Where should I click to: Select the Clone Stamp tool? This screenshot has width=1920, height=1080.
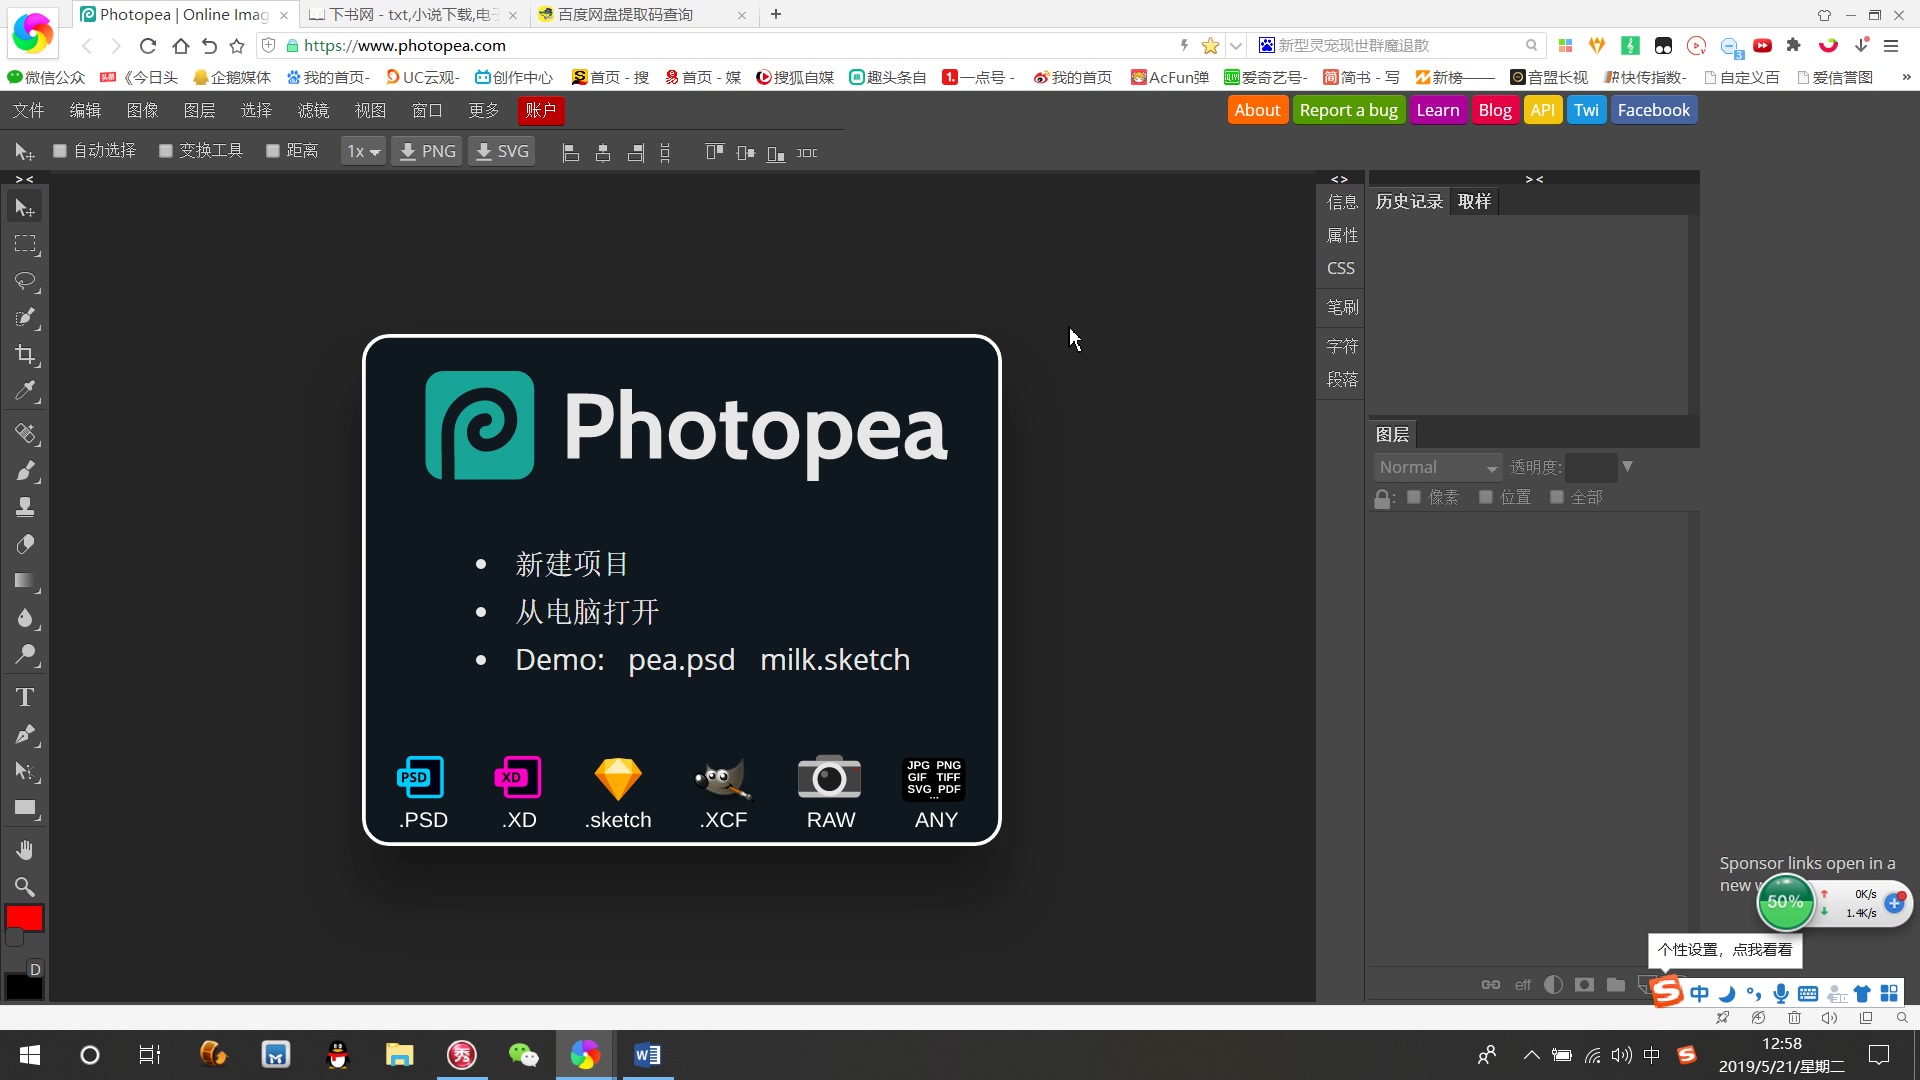coord(25,507)
